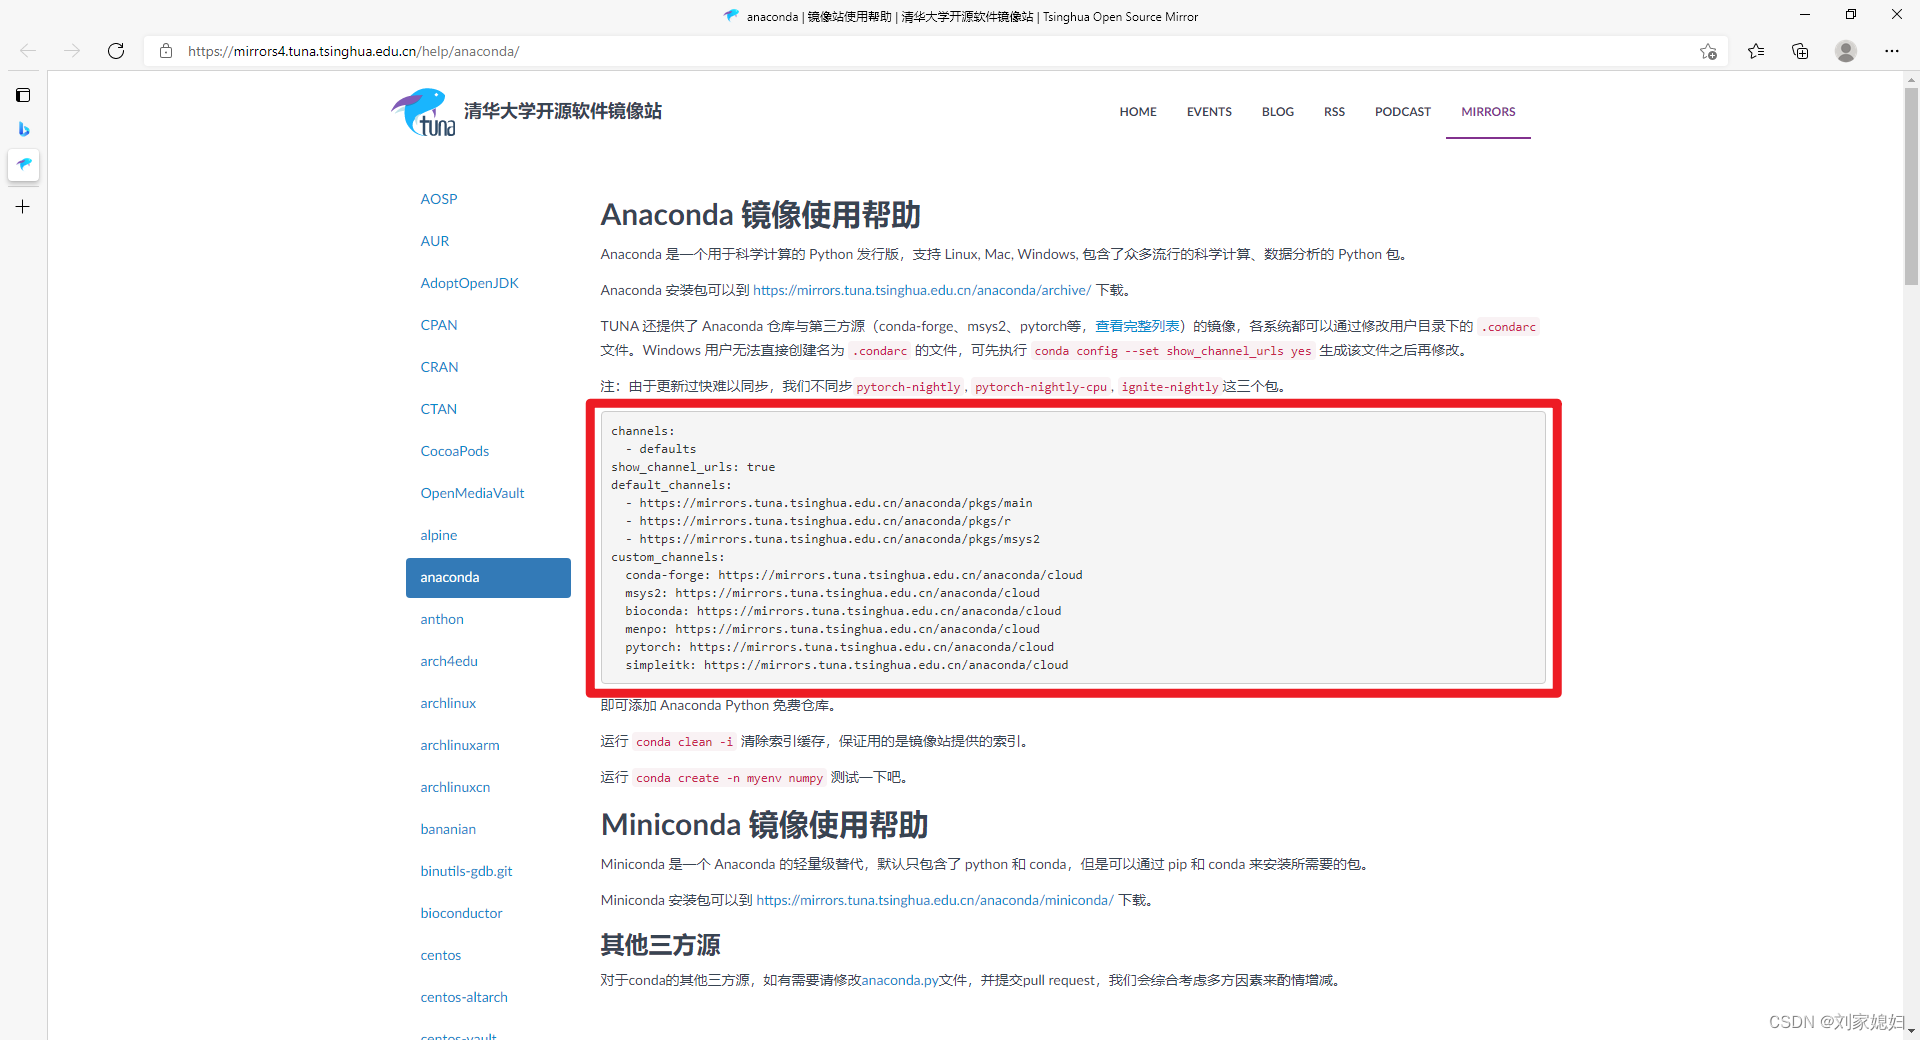Click the scrollbar up arrow
The height and width of the screenshot is (1040, 1920).
coord(1911,79)
